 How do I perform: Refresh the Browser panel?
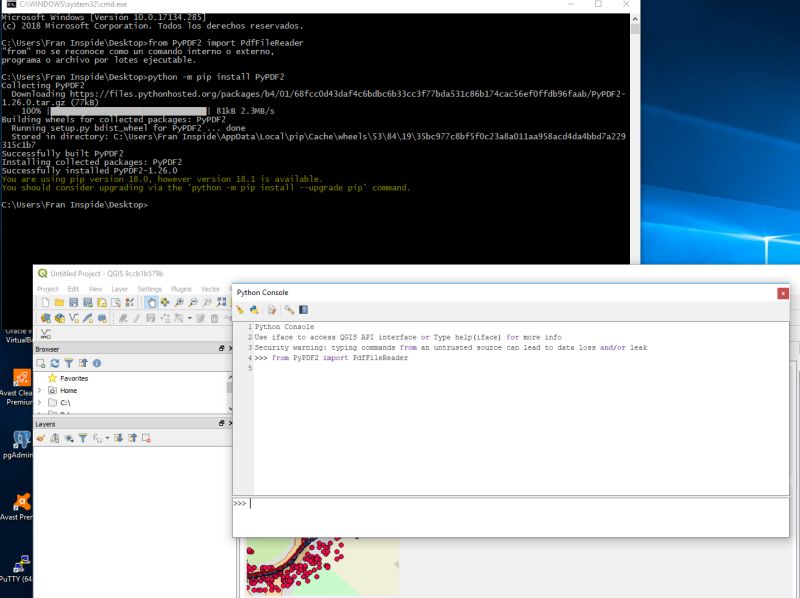pyautogui.click(x=54, y=363)
